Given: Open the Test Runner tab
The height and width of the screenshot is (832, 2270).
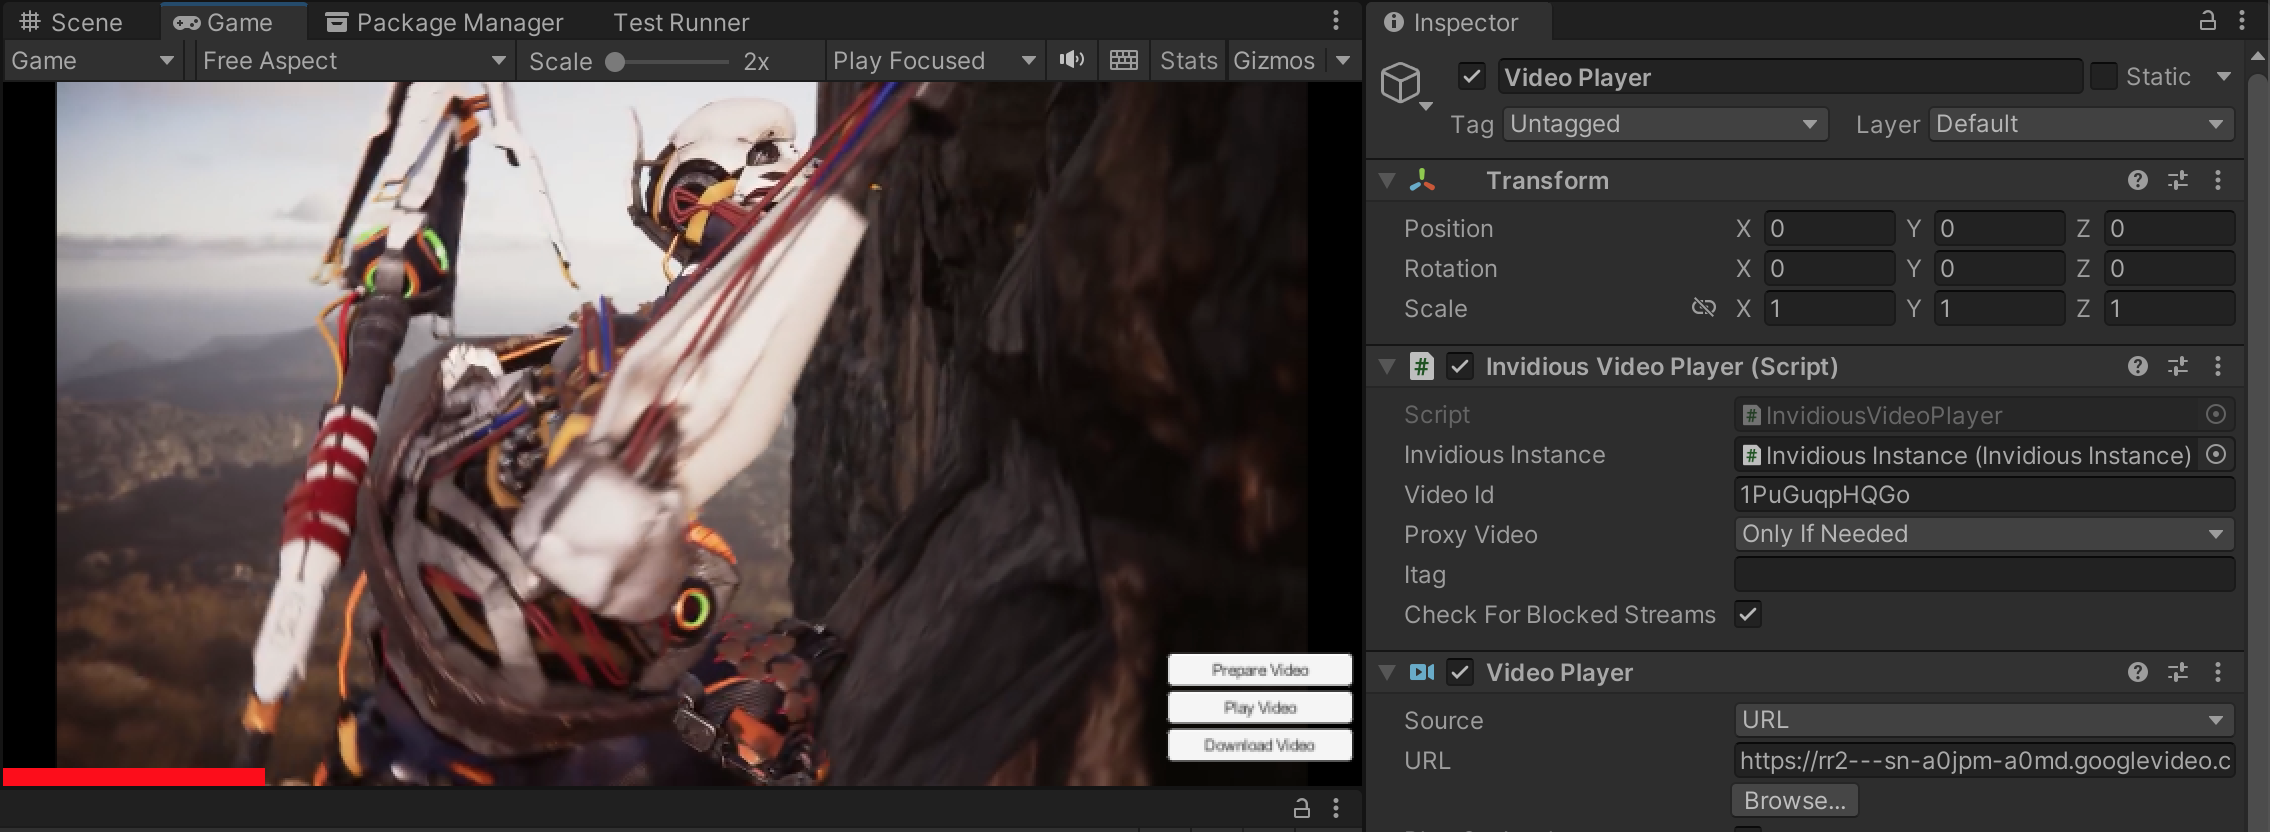Looking at the screenshot, I should coord(681,21).
